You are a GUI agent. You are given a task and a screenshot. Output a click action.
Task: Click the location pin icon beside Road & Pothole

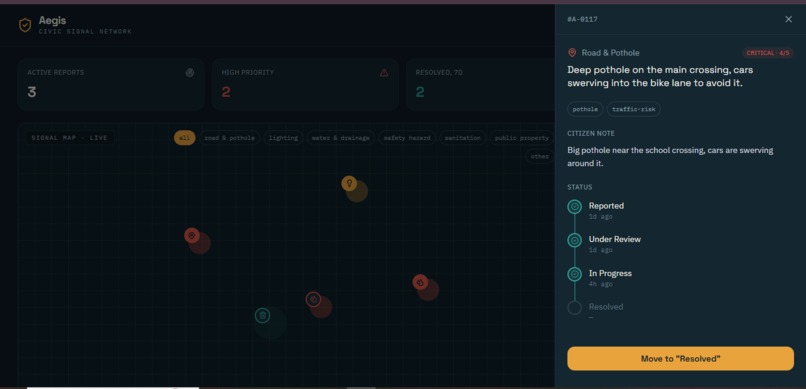(x=572, y=53)
